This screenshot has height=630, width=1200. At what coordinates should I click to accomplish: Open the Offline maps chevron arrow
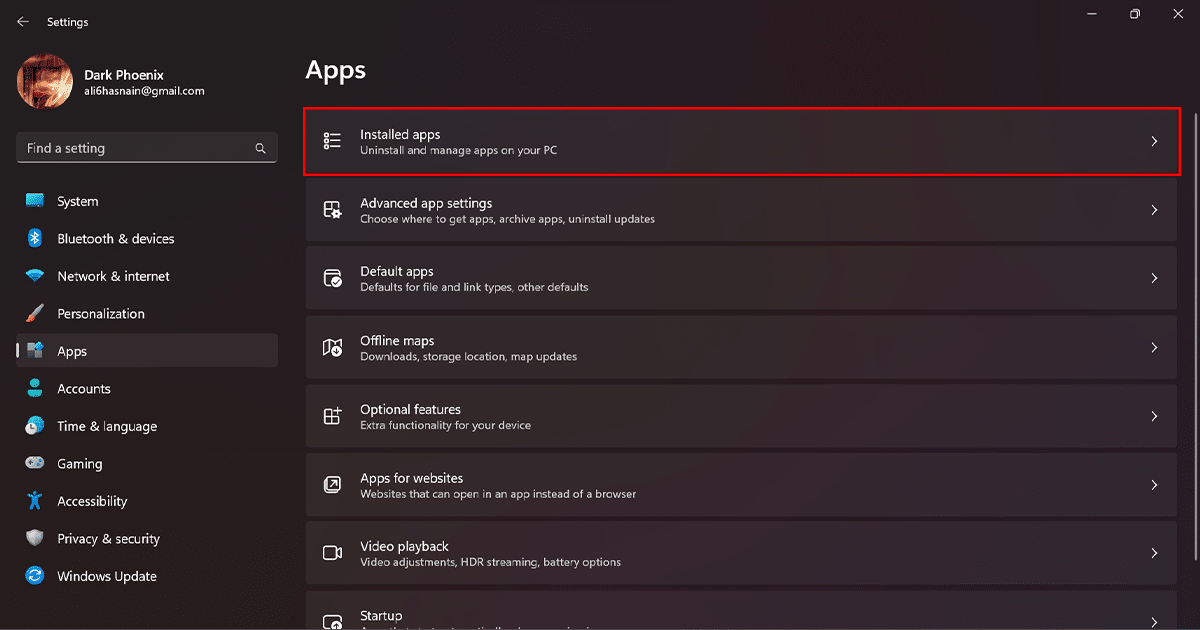1154,347
